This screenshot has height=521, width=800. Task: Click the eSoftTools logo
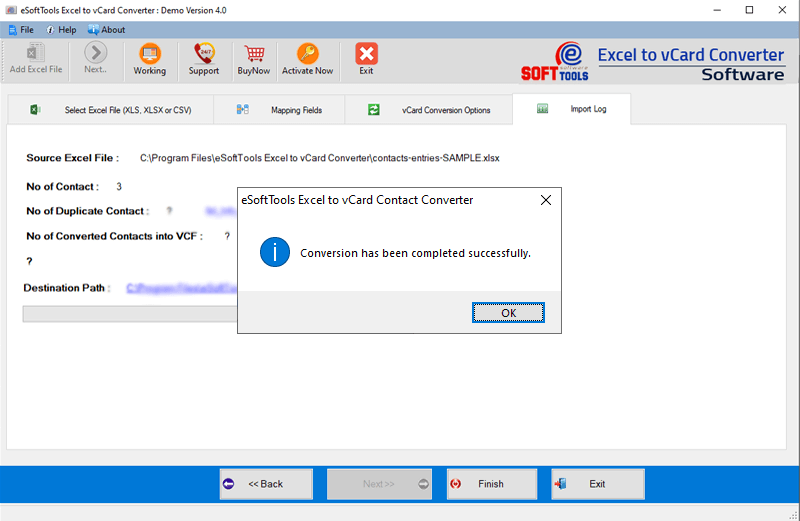pos(555,62)
